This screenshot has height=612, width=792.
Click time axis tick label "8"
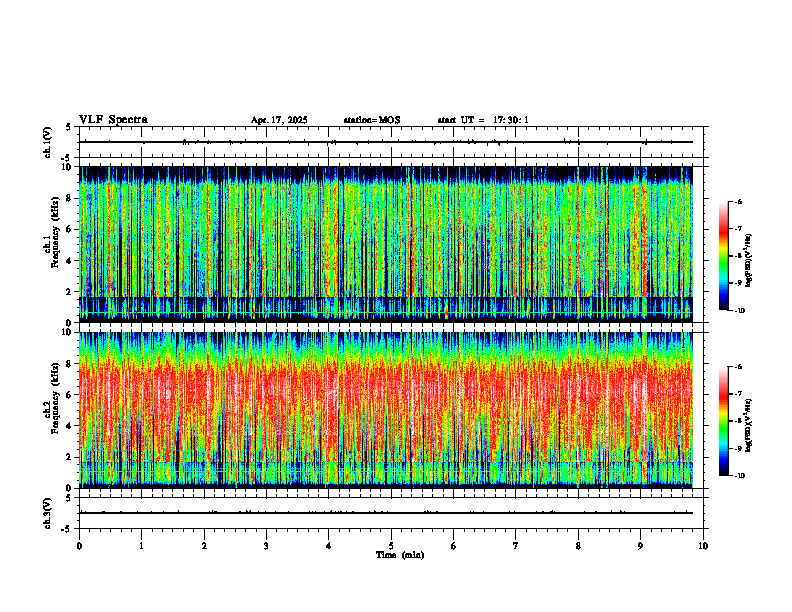pos(578,546)
